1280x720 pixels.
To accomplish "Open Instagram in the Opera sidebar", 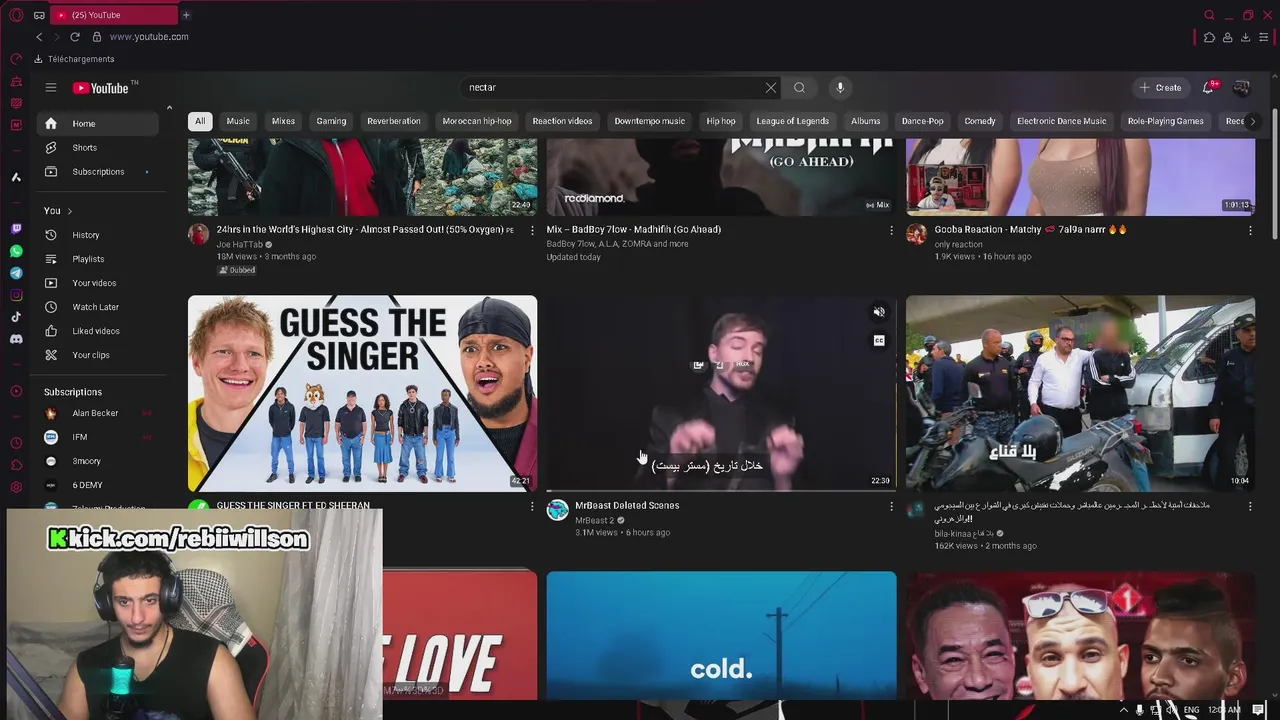I will point(16,295).
